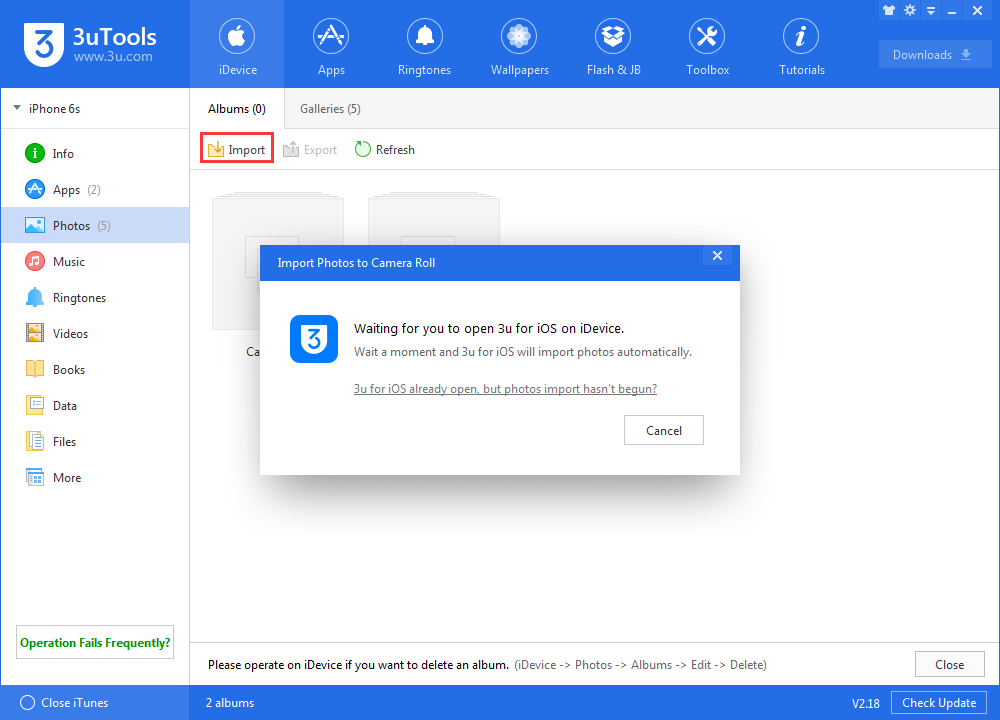Select the second album thumbnail
The image size is (1000, 720).
click(434, 219)
